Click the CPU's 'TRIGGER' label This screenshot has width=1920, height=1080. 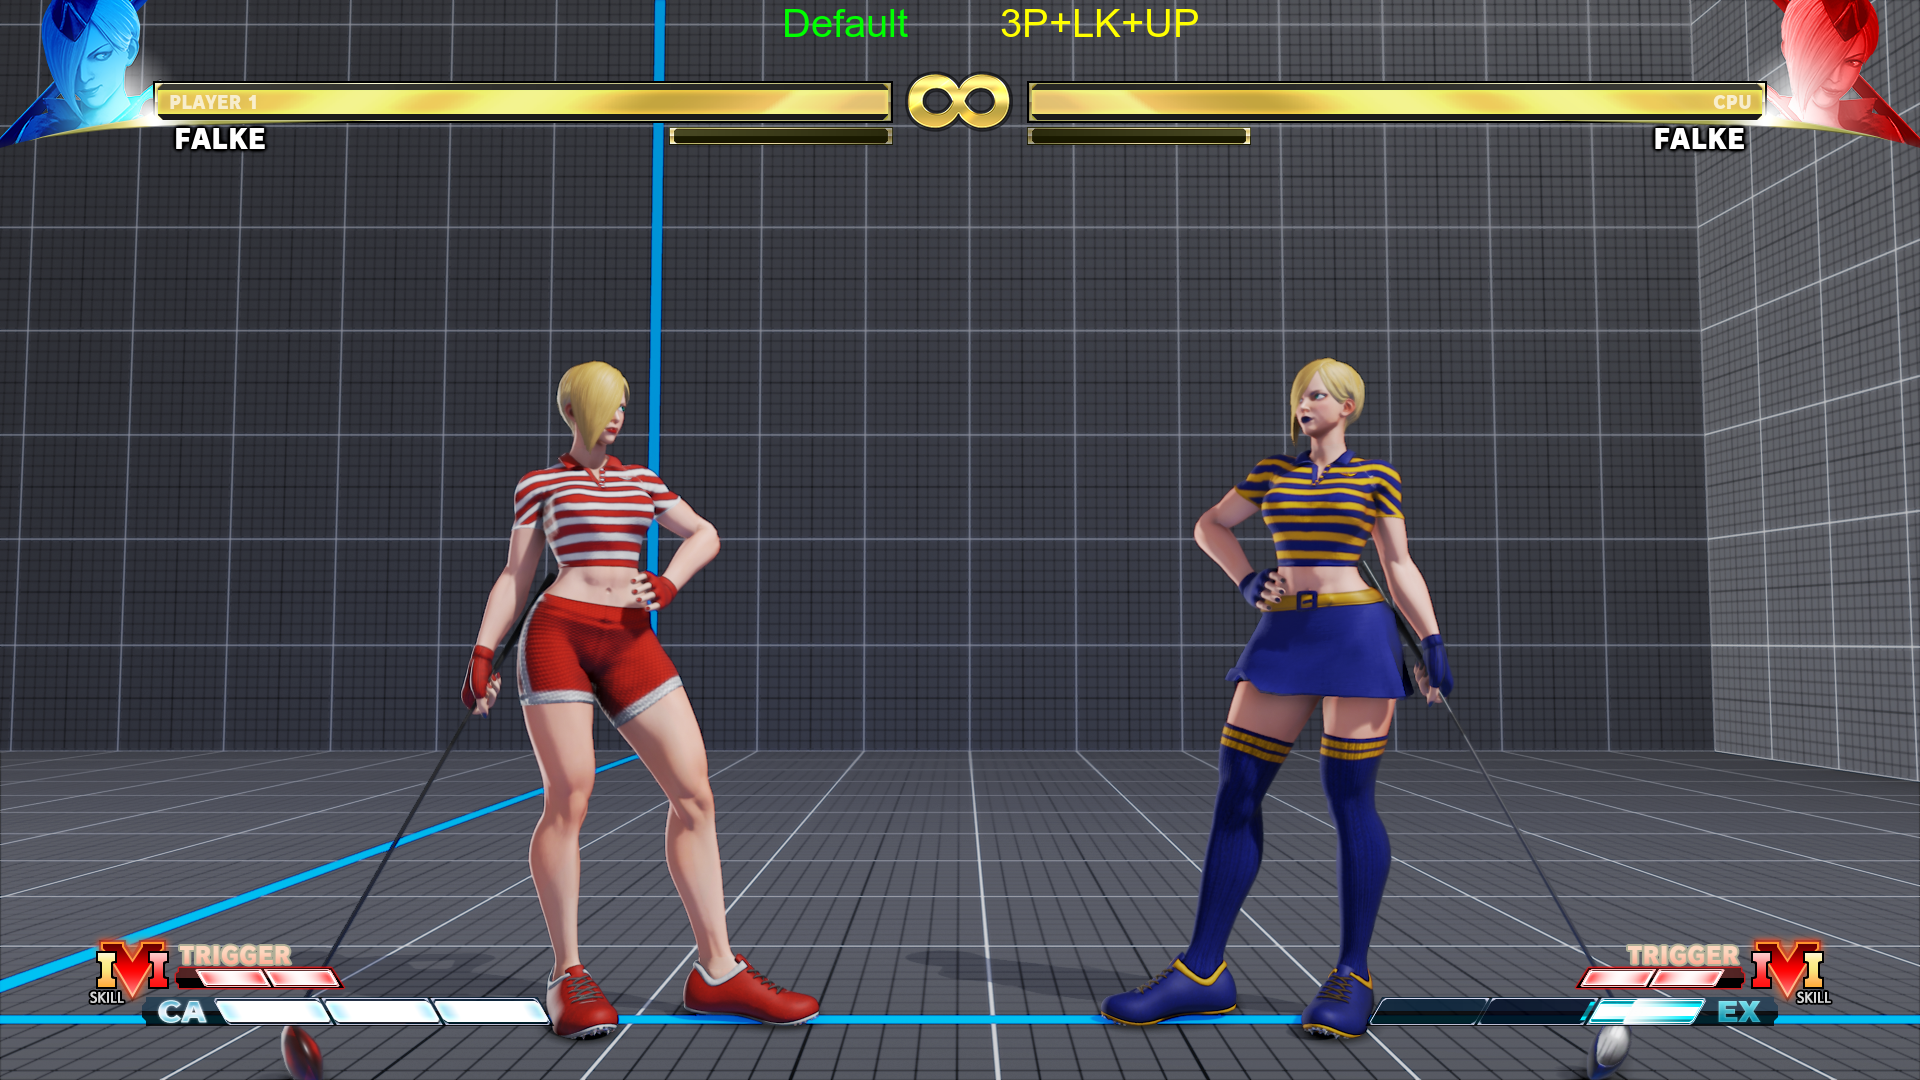click(1683, 955)
